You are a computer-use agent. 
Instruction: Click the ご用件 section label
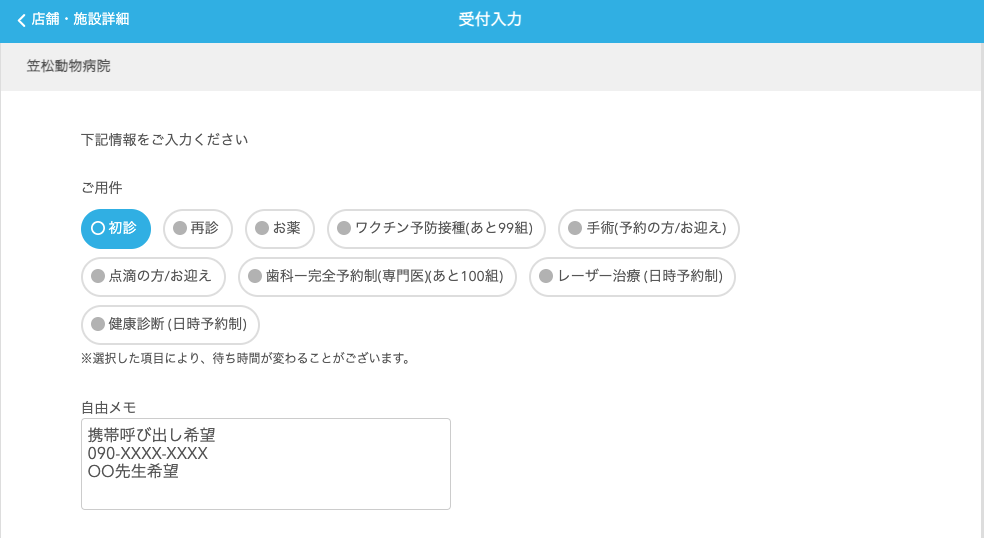coord(102,187)
